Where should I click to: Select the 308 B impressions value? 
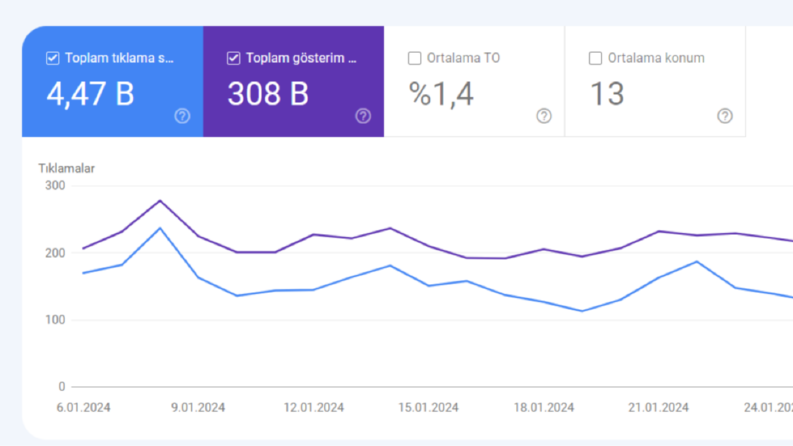tap(268, 94)
